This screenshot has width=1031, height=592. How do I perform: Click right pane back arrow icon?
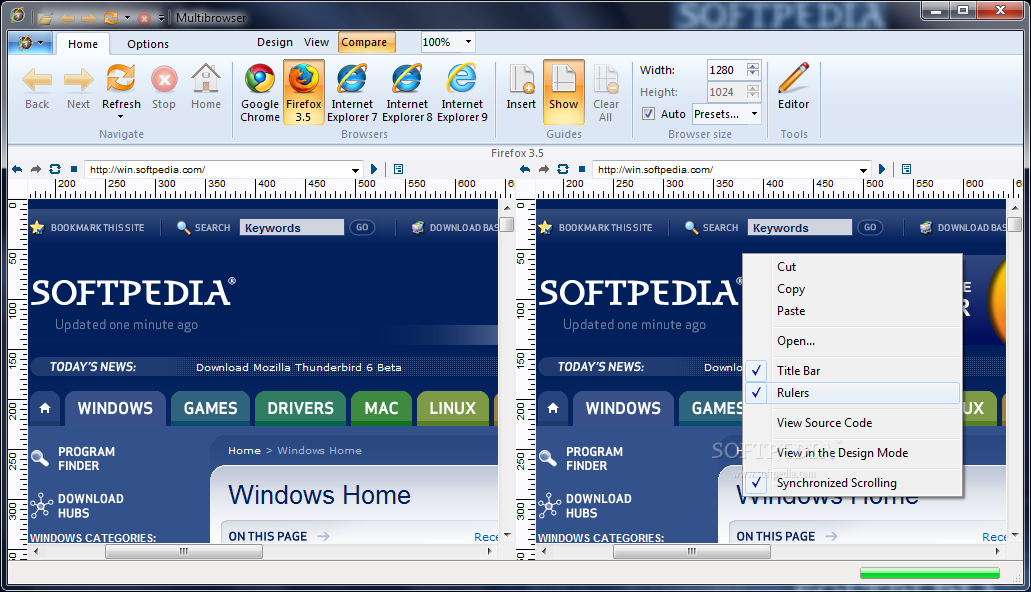[525, 169]
